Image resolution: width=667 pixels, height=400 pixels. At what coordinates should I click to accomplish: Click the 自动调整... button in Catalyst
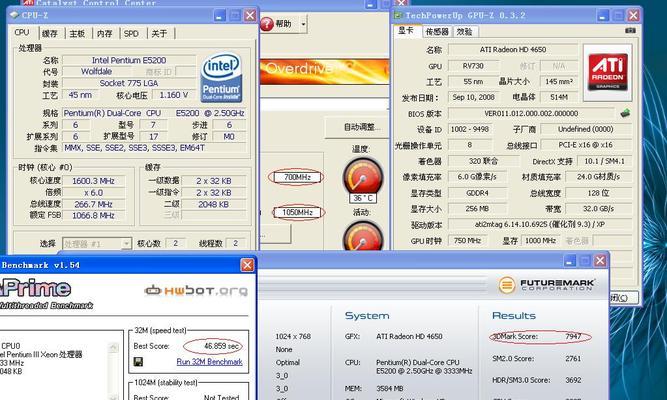tap(359, 127)
